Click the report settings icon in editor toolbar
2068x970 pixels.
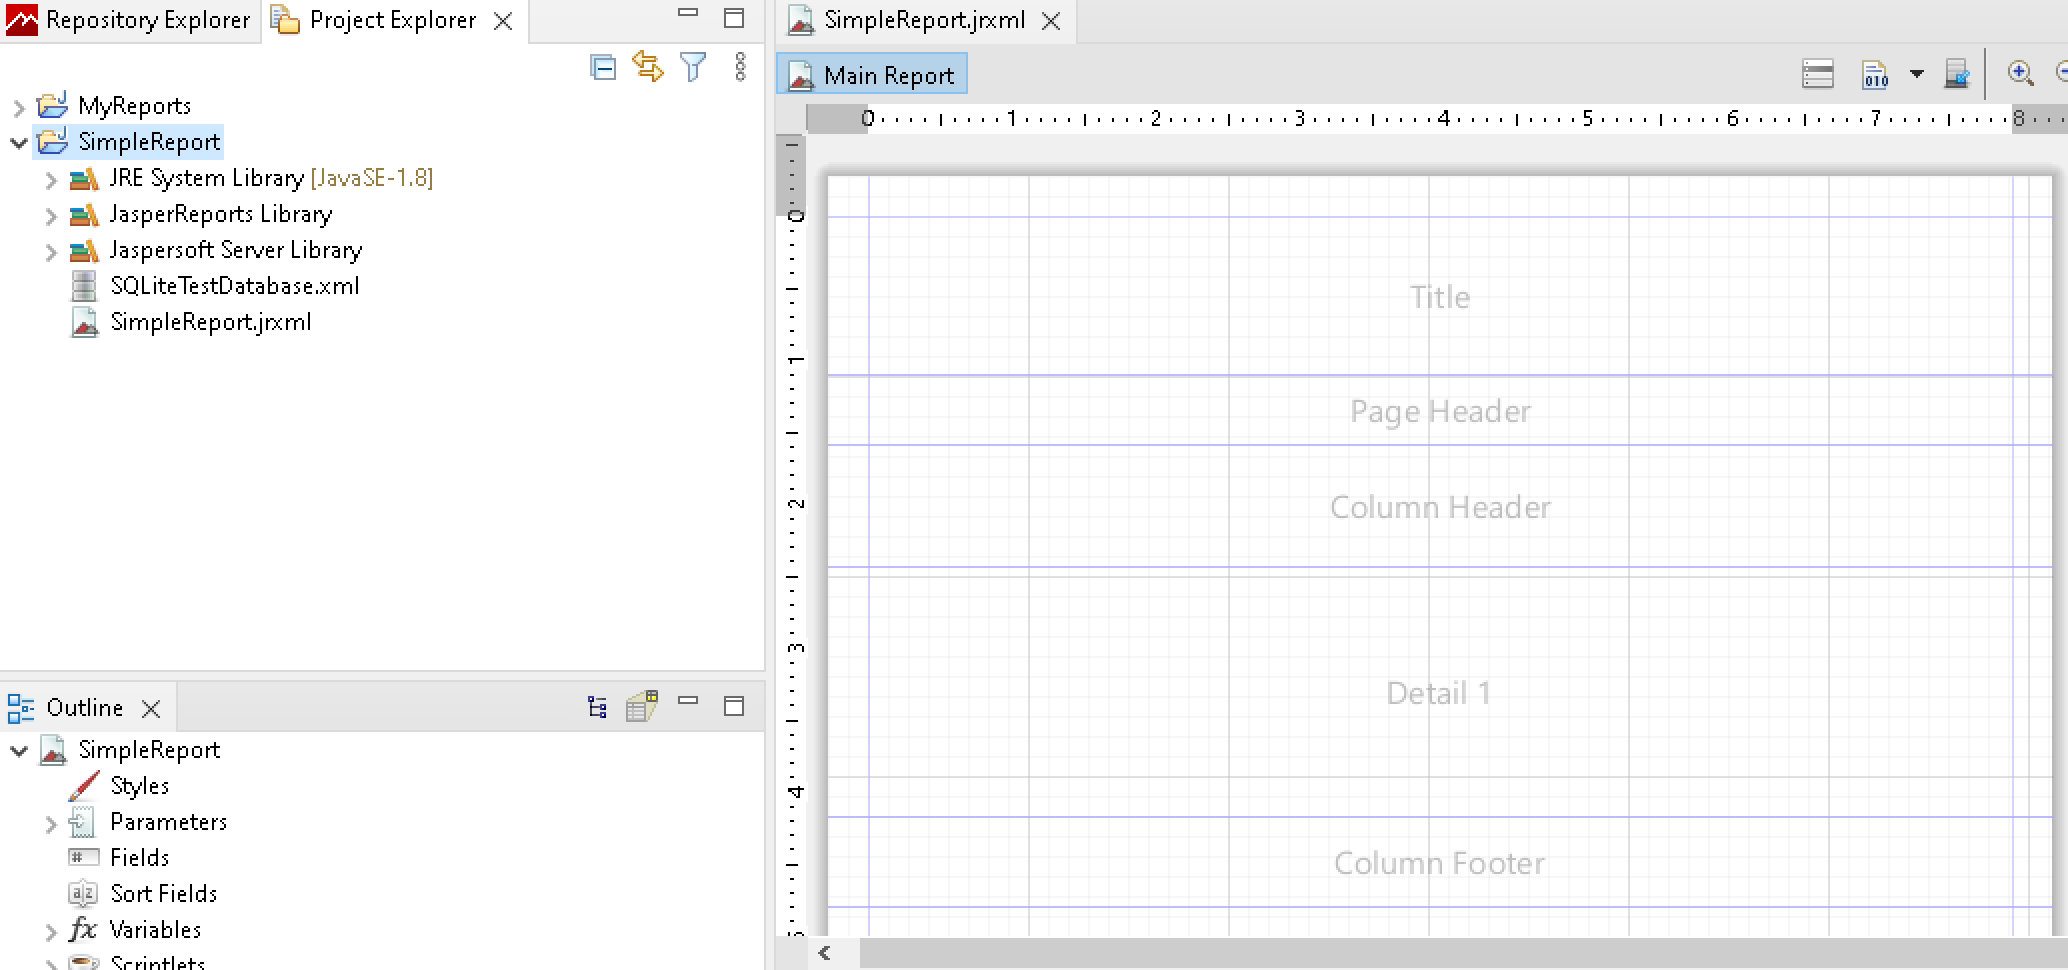pos(1817,75)
